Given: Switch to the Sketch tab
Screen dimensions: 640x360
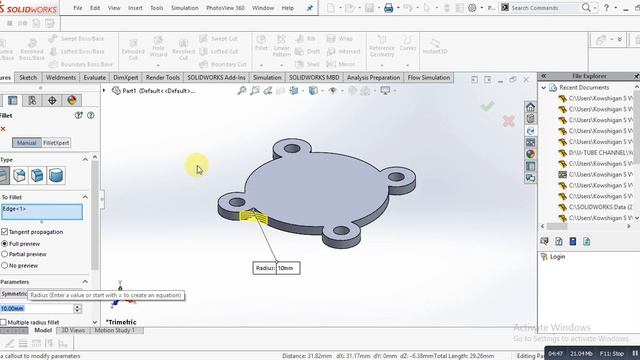Looking at the screenshot, I should coord(28,78).
